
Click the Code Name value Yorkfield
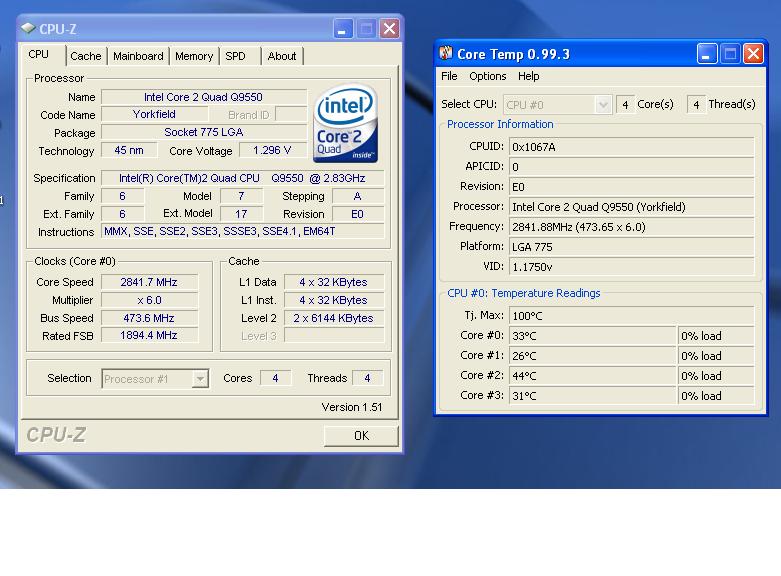pos(154,115)
